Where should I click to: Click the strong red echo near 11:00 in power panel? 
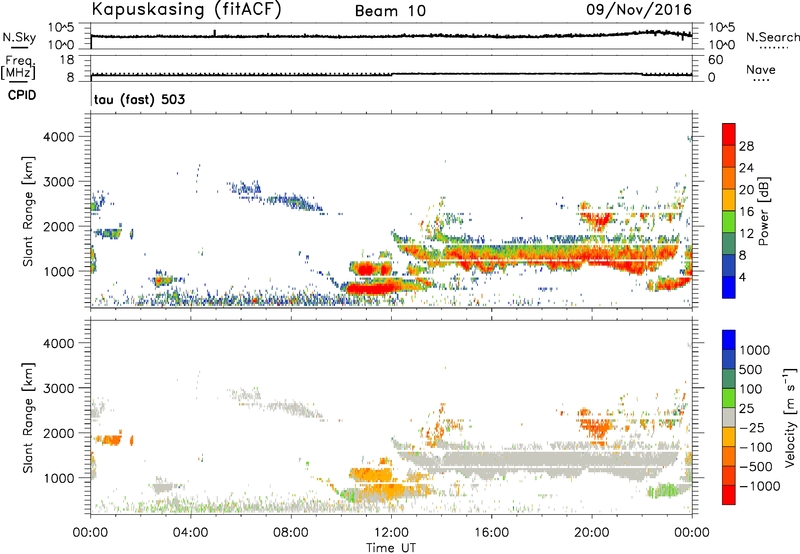tap(371, 289)
